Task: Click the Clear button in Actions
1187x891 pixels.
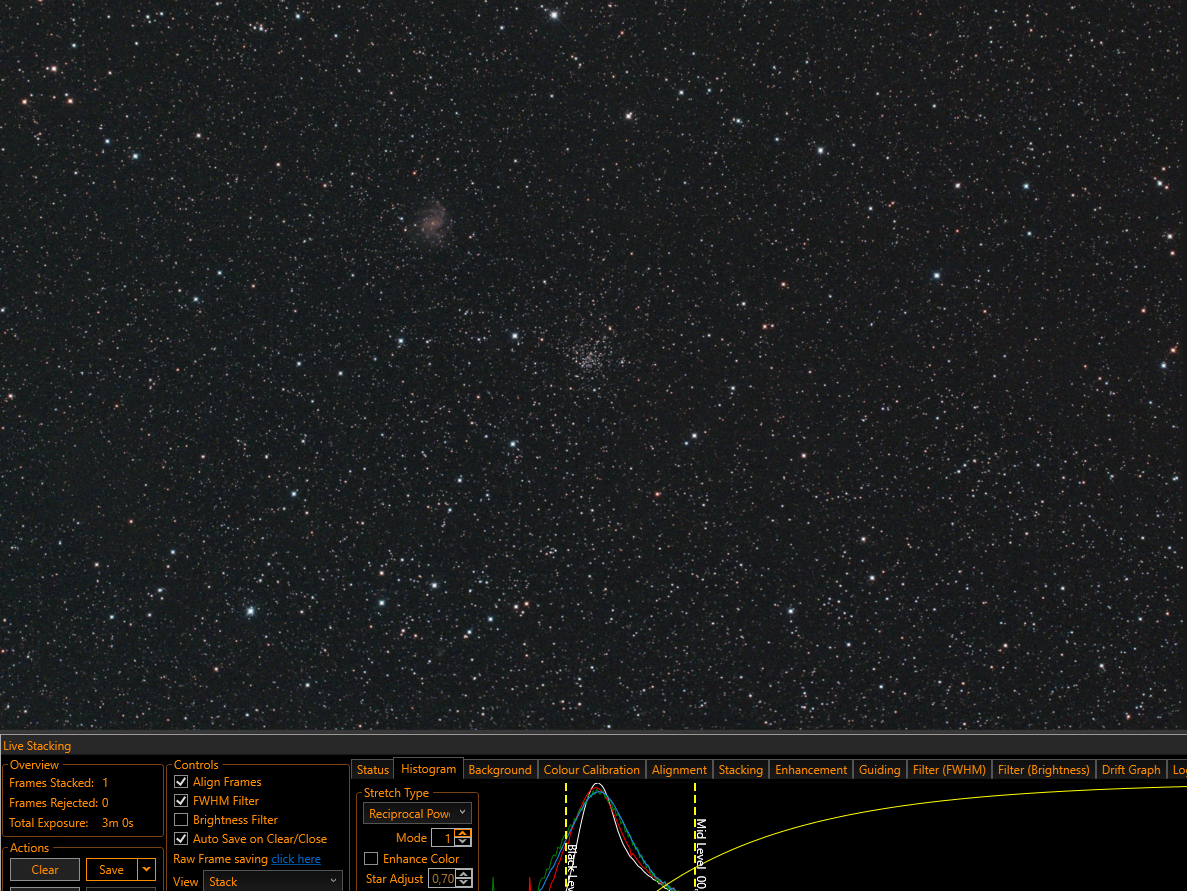Action: [x=45, y=869]
